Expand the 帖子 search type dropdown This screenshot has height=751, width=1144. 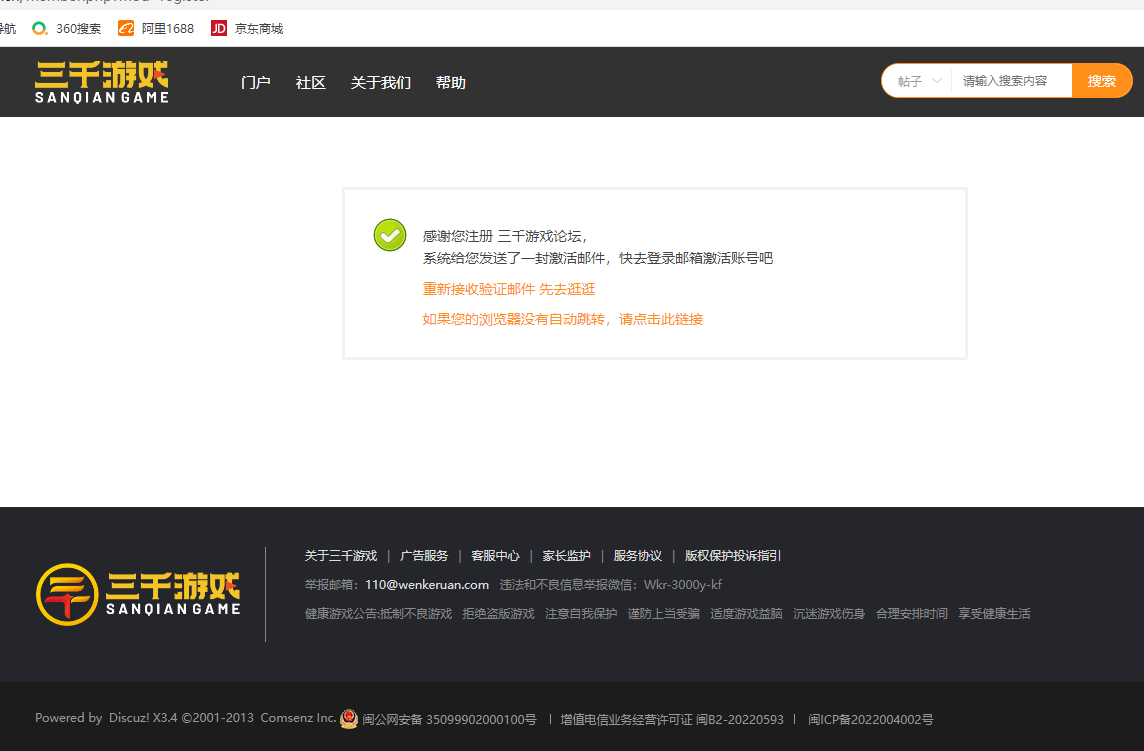point(918,81)
